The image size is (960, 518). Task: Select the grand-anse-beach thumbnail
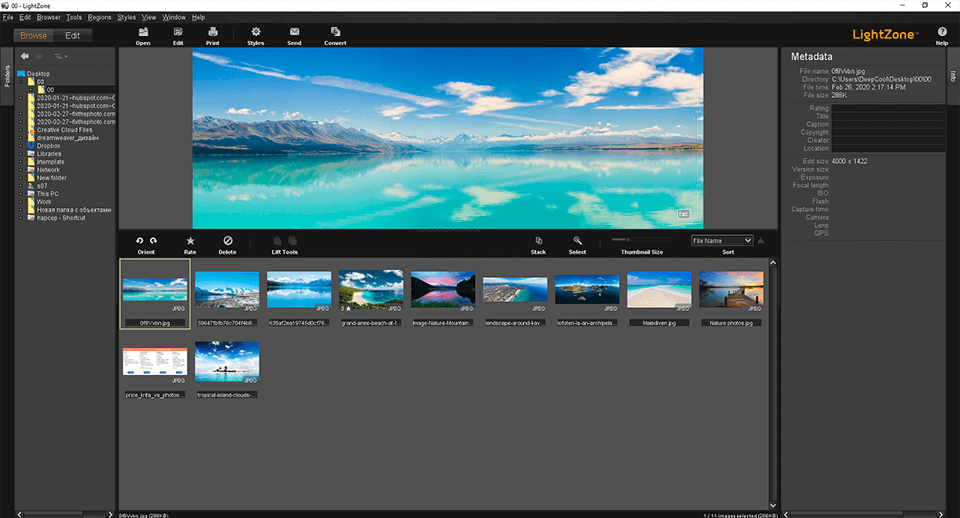371,291
